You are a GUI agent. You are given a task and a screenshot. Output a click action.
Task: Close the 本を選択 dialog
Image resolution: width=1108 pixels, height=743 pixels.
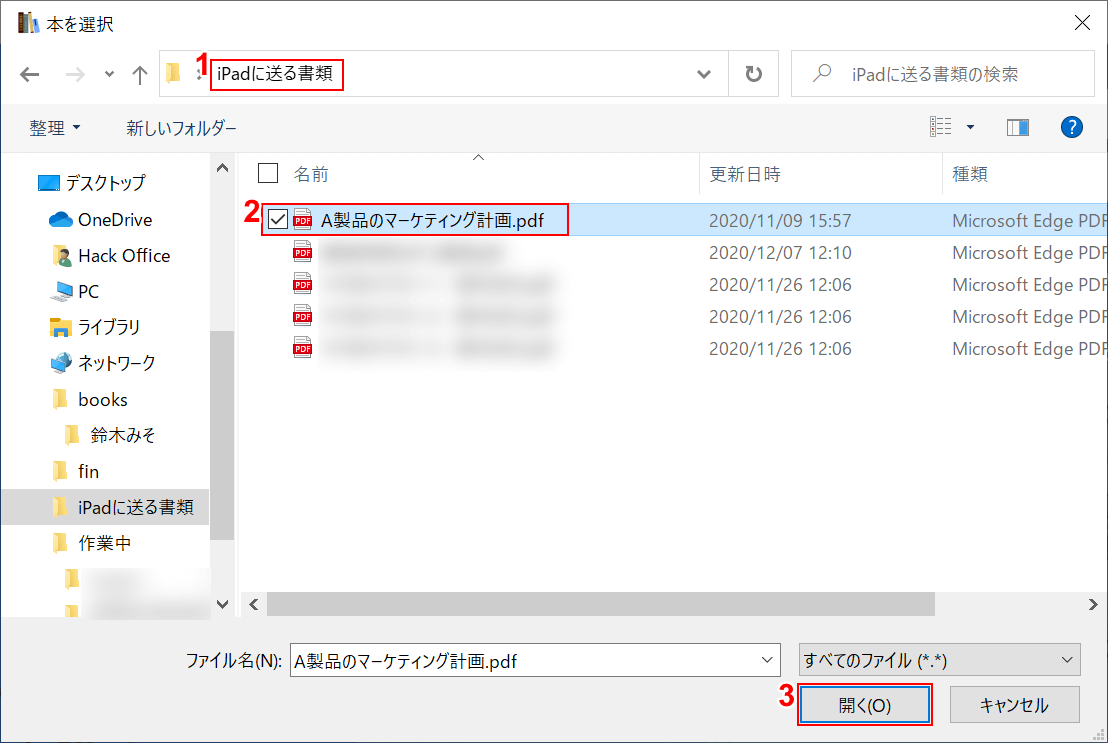pos(1082,23)
